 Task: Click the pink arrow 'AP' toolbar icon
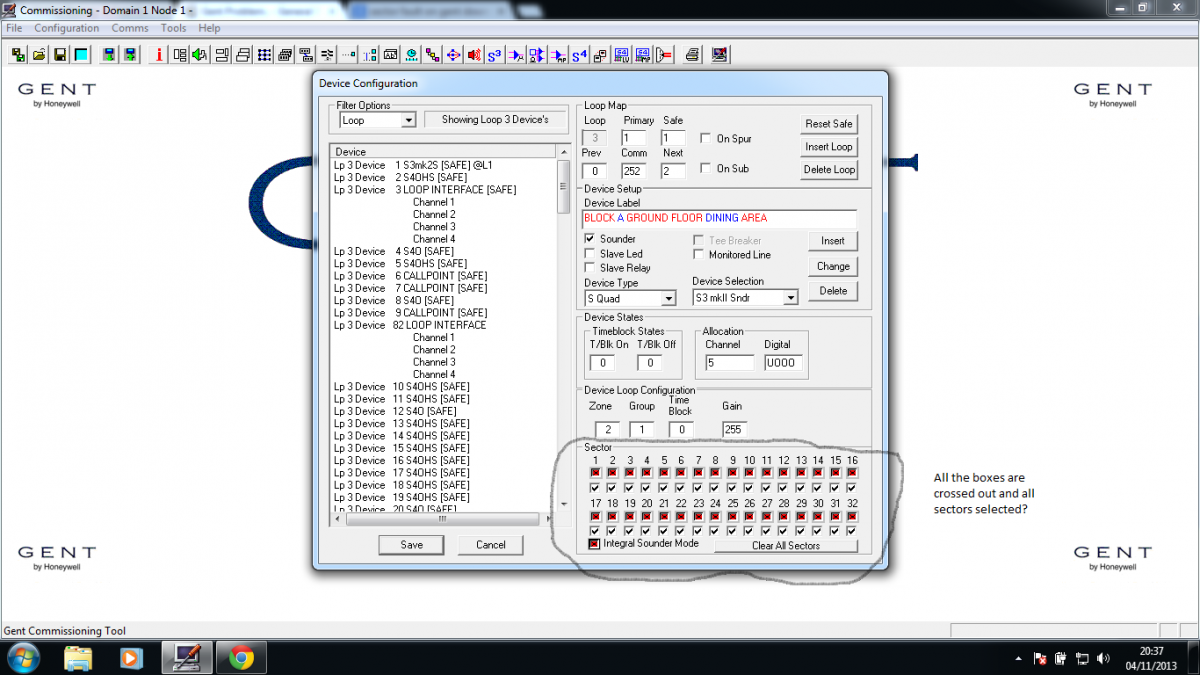(x=559, y=54)
